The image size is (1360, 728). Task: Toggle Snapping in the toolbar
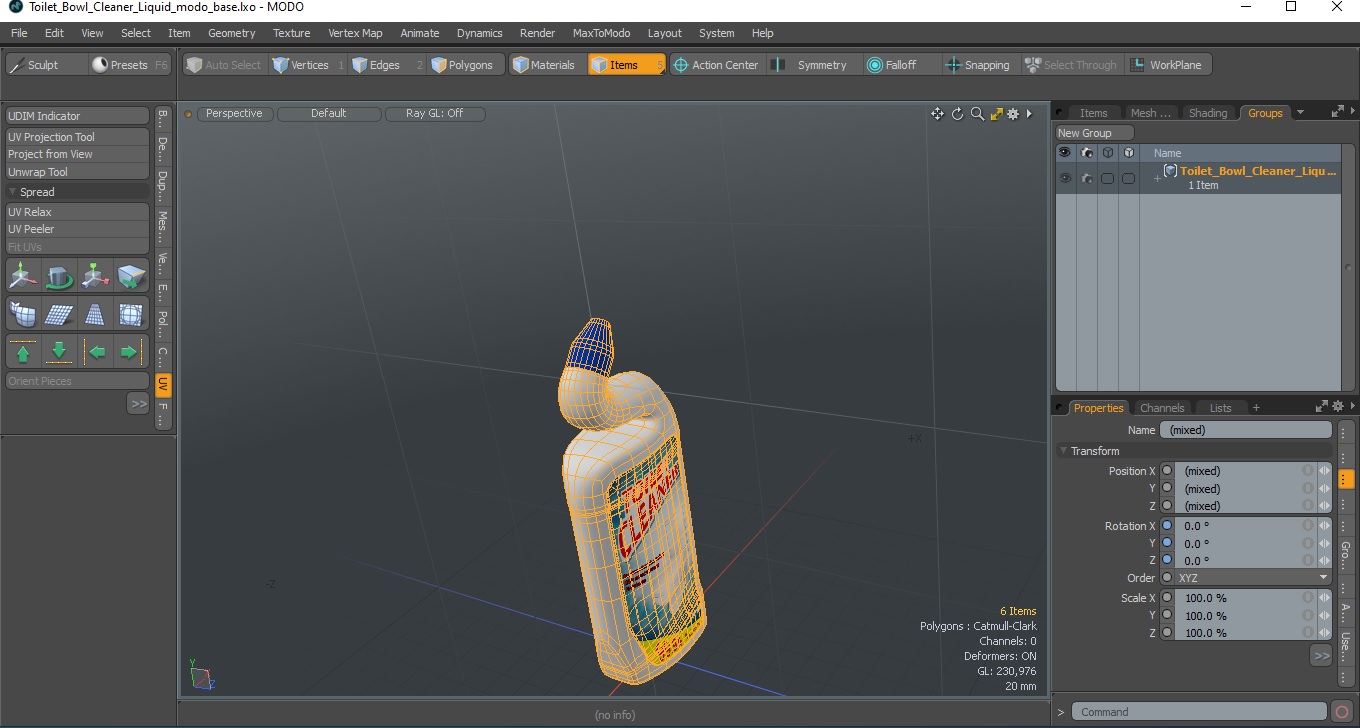[981, 65]
